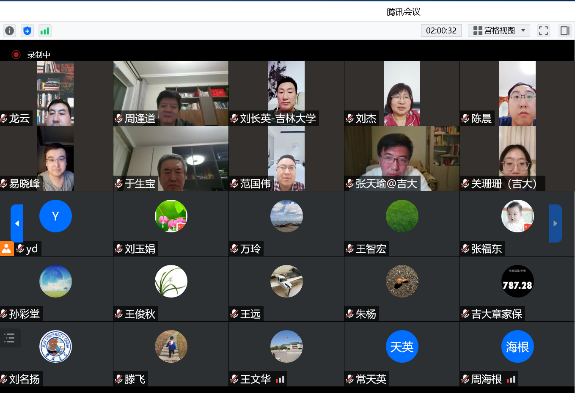The image size is (575, 397).
Task: Toggle the side panel icon
Action: point(565,30)
